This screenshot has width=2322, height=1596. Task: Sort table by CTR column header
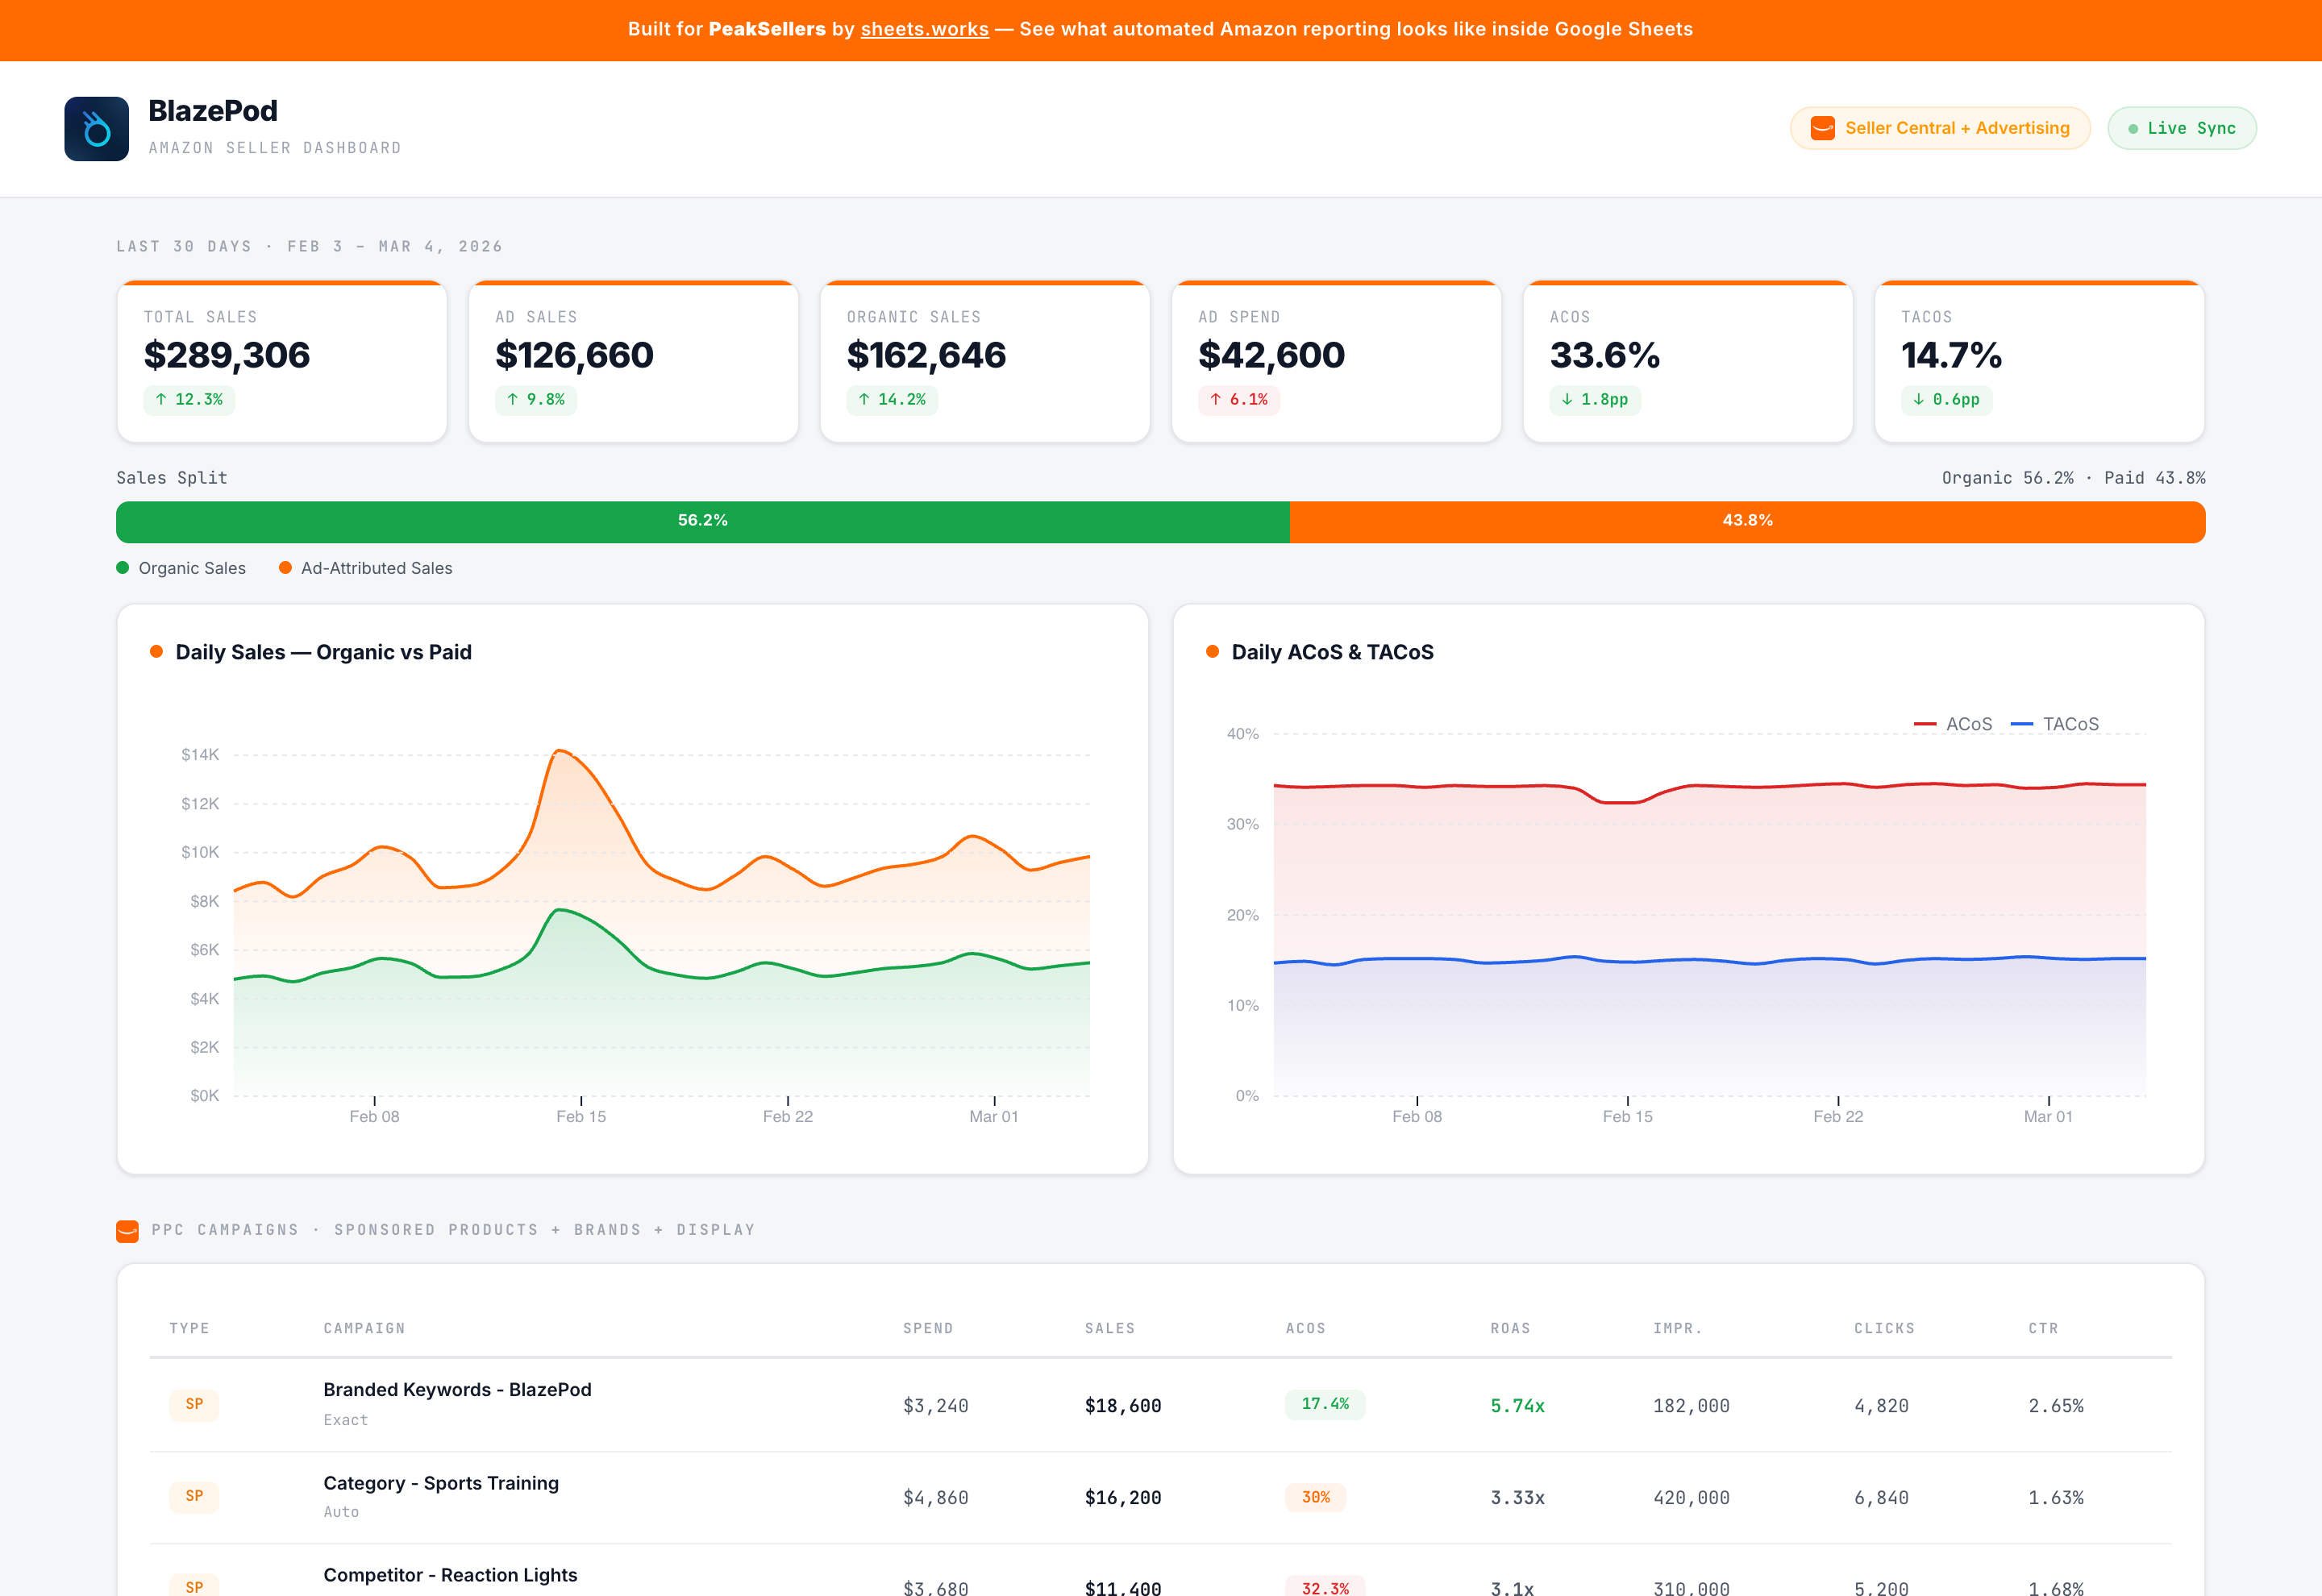(2043, 1328)
